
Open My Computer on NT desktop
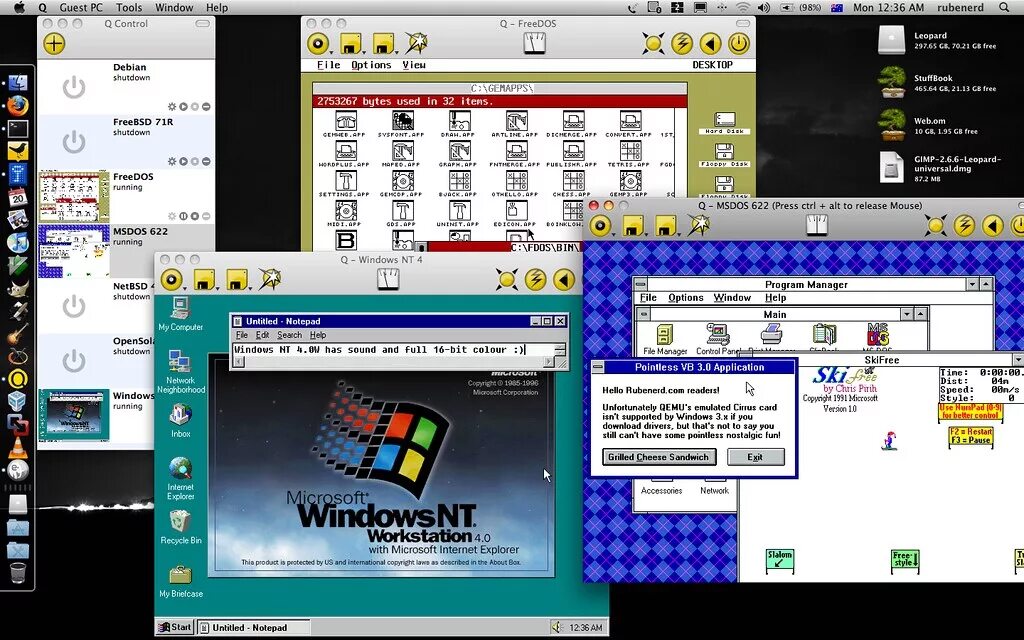pos(180,314)
